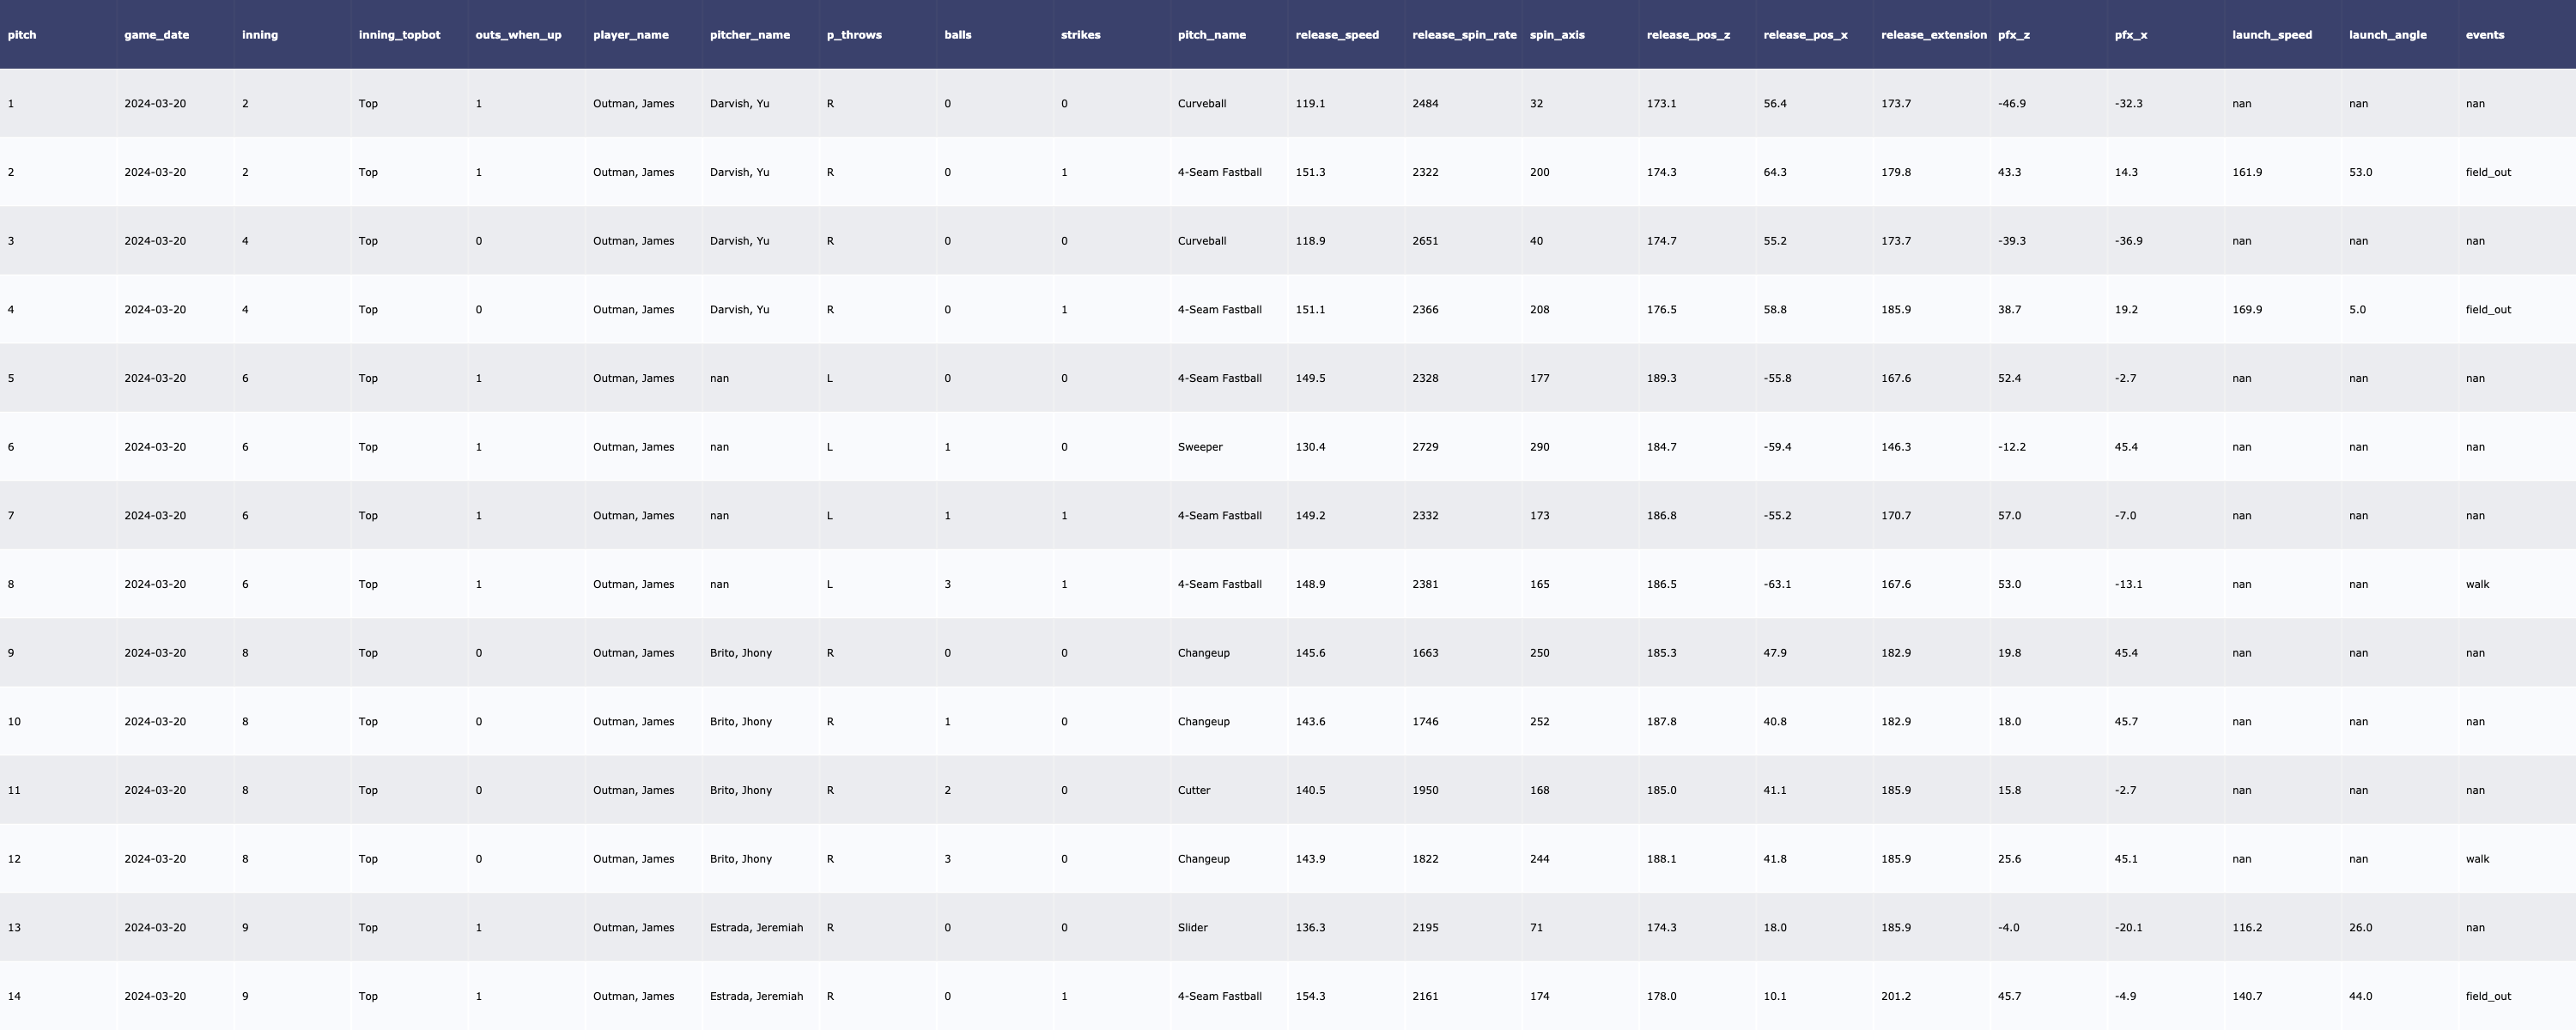Select launch angle value 53.0
This screenshot has height=1030, width=2576.
coord(2360,172)
